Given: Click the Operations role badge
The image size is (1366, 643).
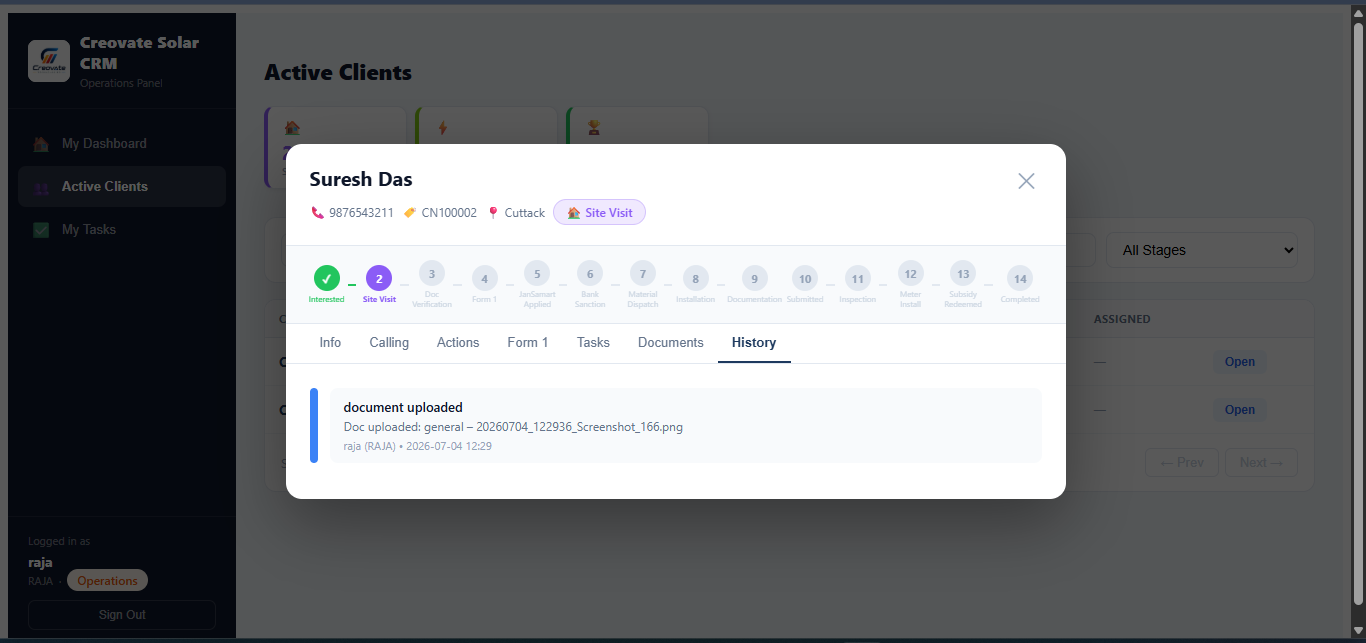Looking at the screenshot, I should [107, 581].
